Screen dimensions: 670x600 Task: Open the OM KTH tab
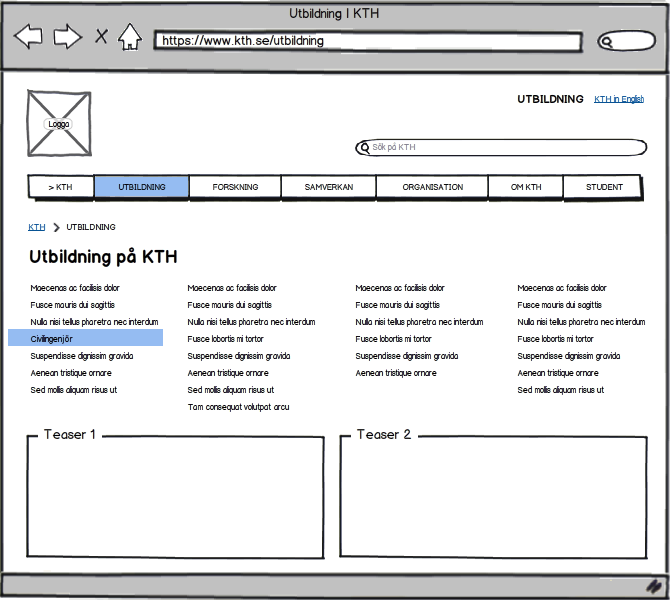526,187
